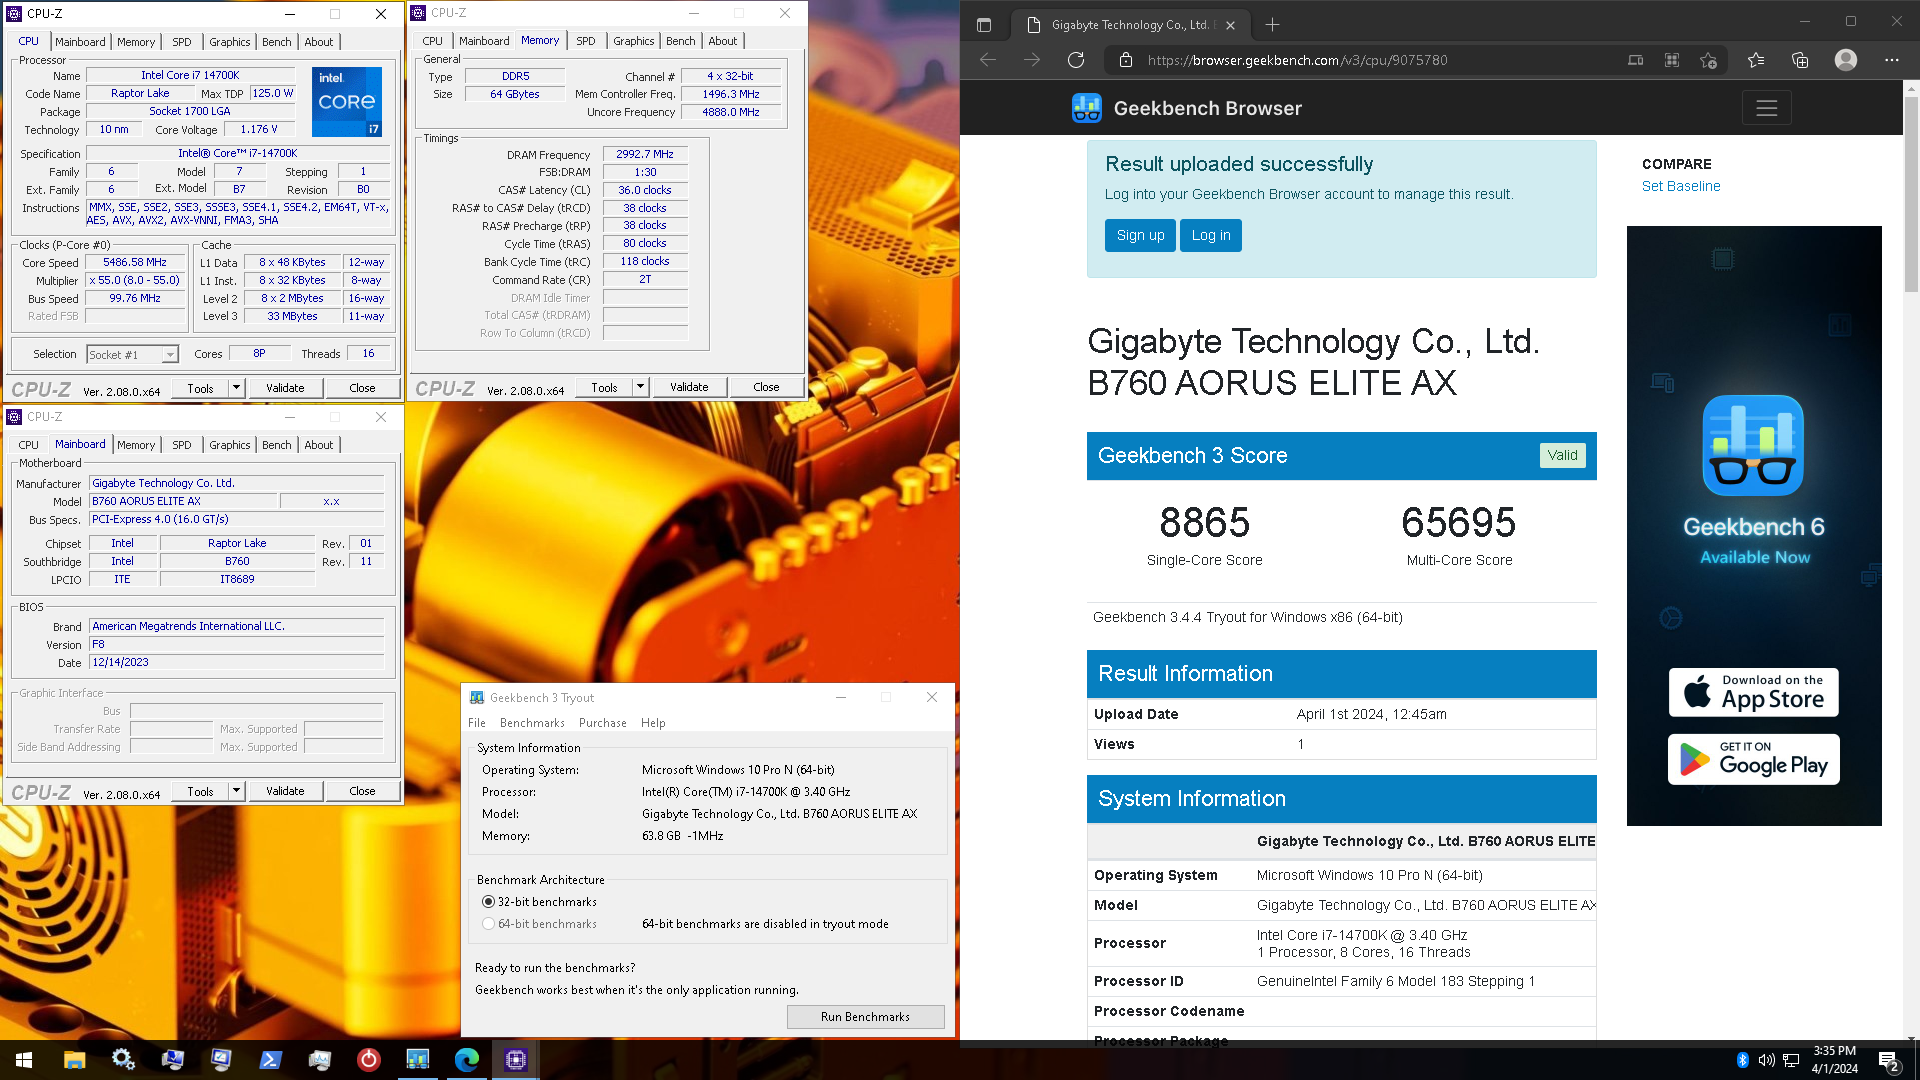Open a new browser tab
The width and height of the screenshot is (1920, 1080).
point(1272,25)
